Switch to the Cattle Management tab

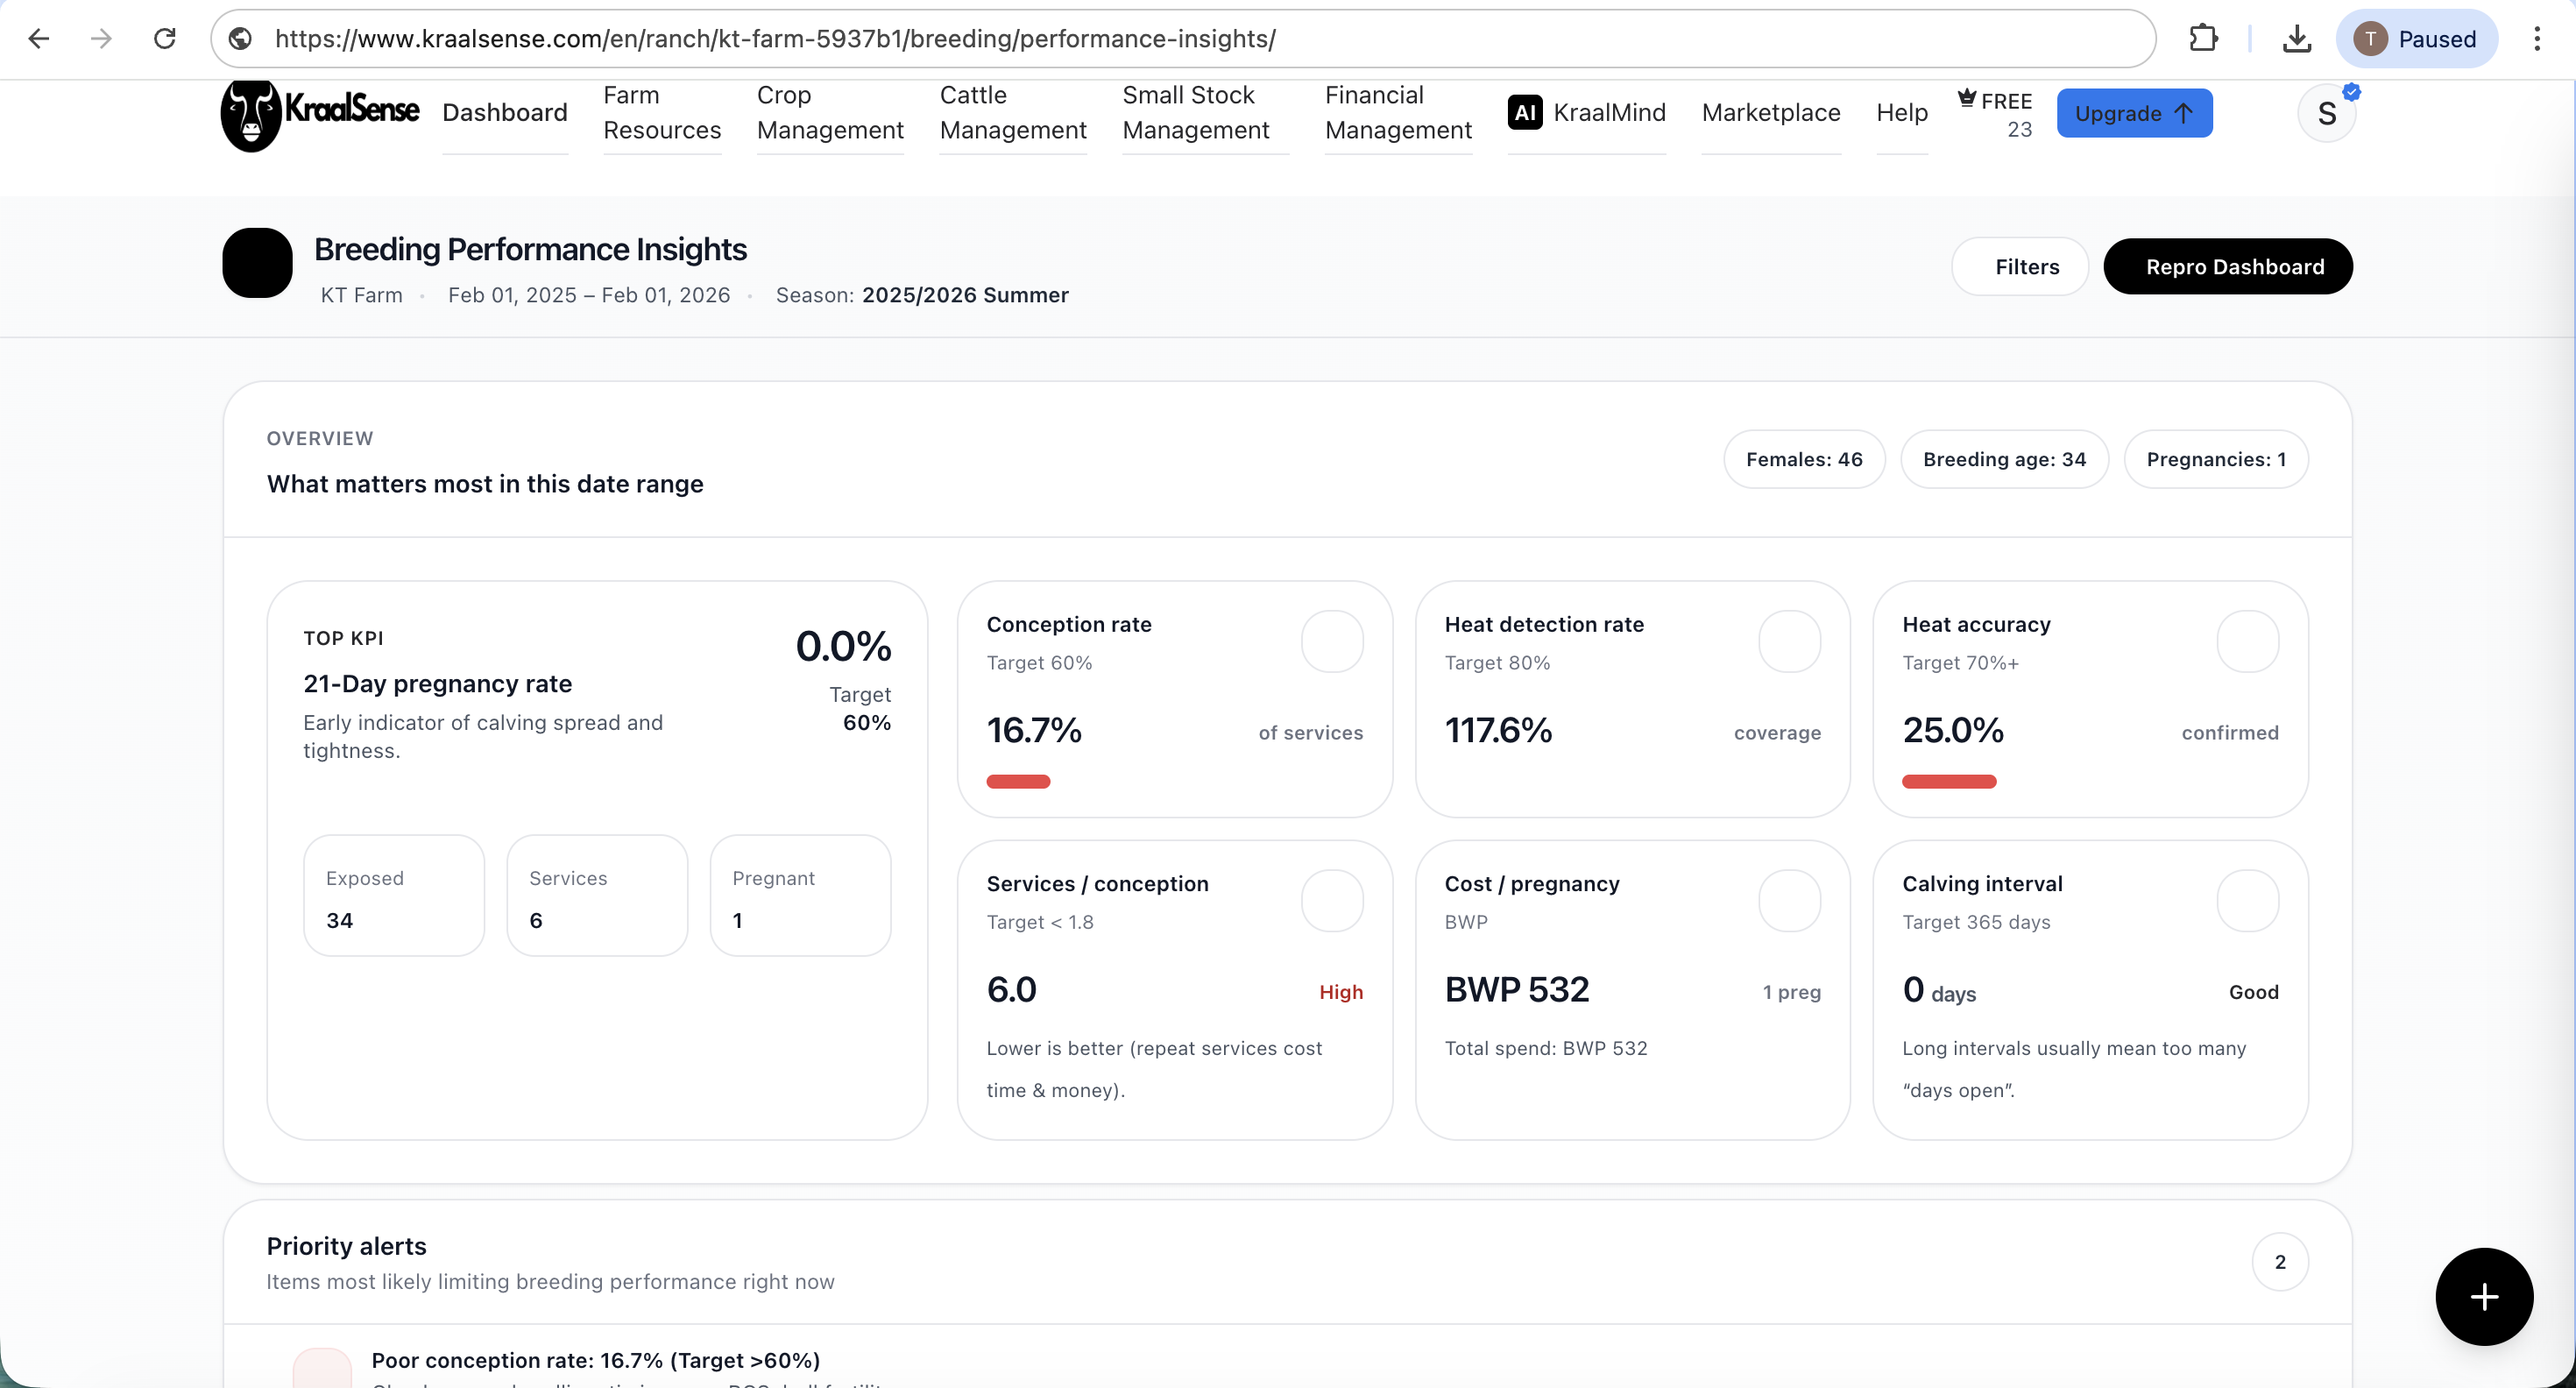(x=1013, y=113)
